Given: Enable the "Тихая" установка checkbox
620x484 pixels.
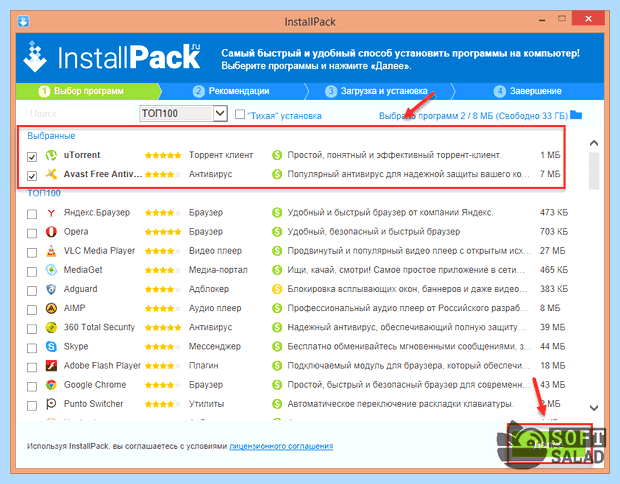Looking at the screenshot, I should 240,114.
